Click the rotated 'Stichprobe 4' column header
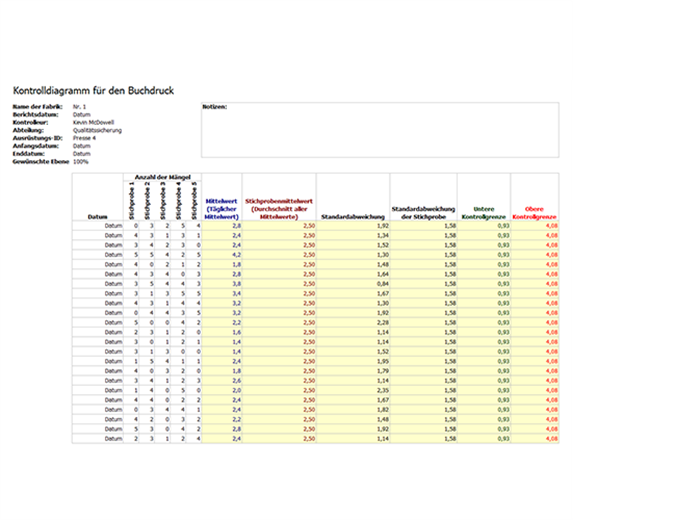675x520 pixels. tap(179, 201)
